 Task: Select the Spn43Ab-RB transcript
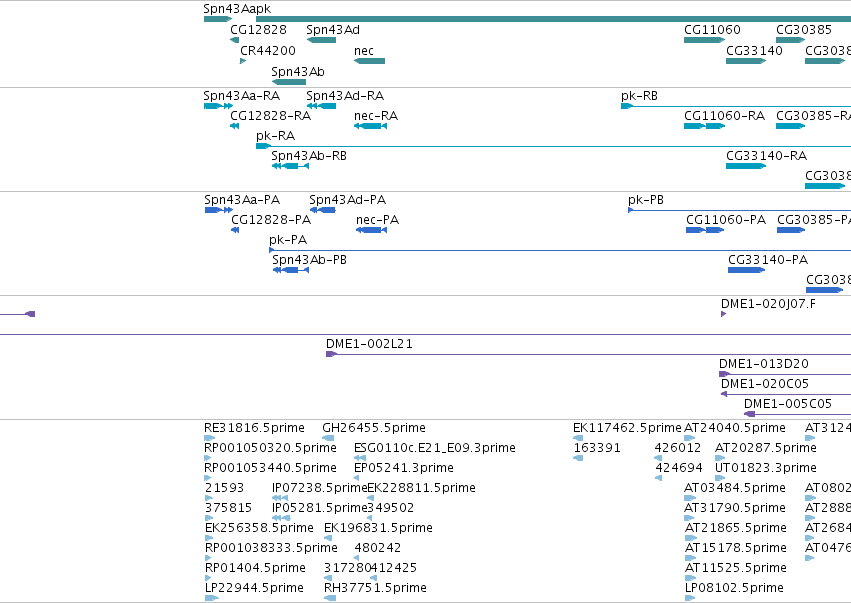(290, 166)
